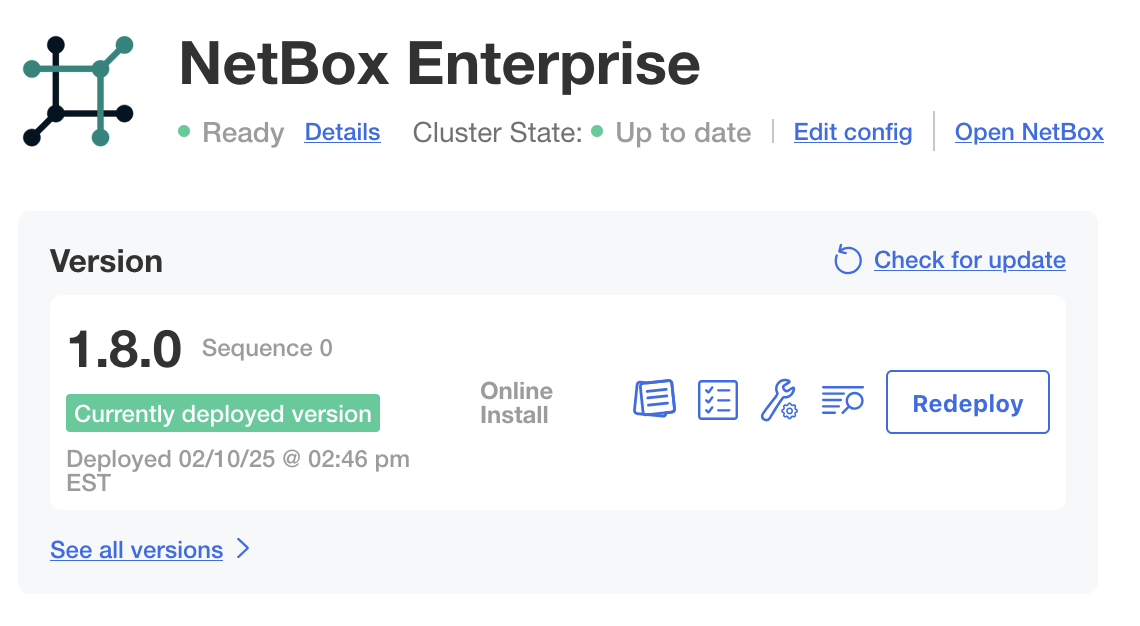The width and height of the screenshot is (1140, 626).
Task: Click the circular refresh arrow icon
Action: tap(848, 261)
